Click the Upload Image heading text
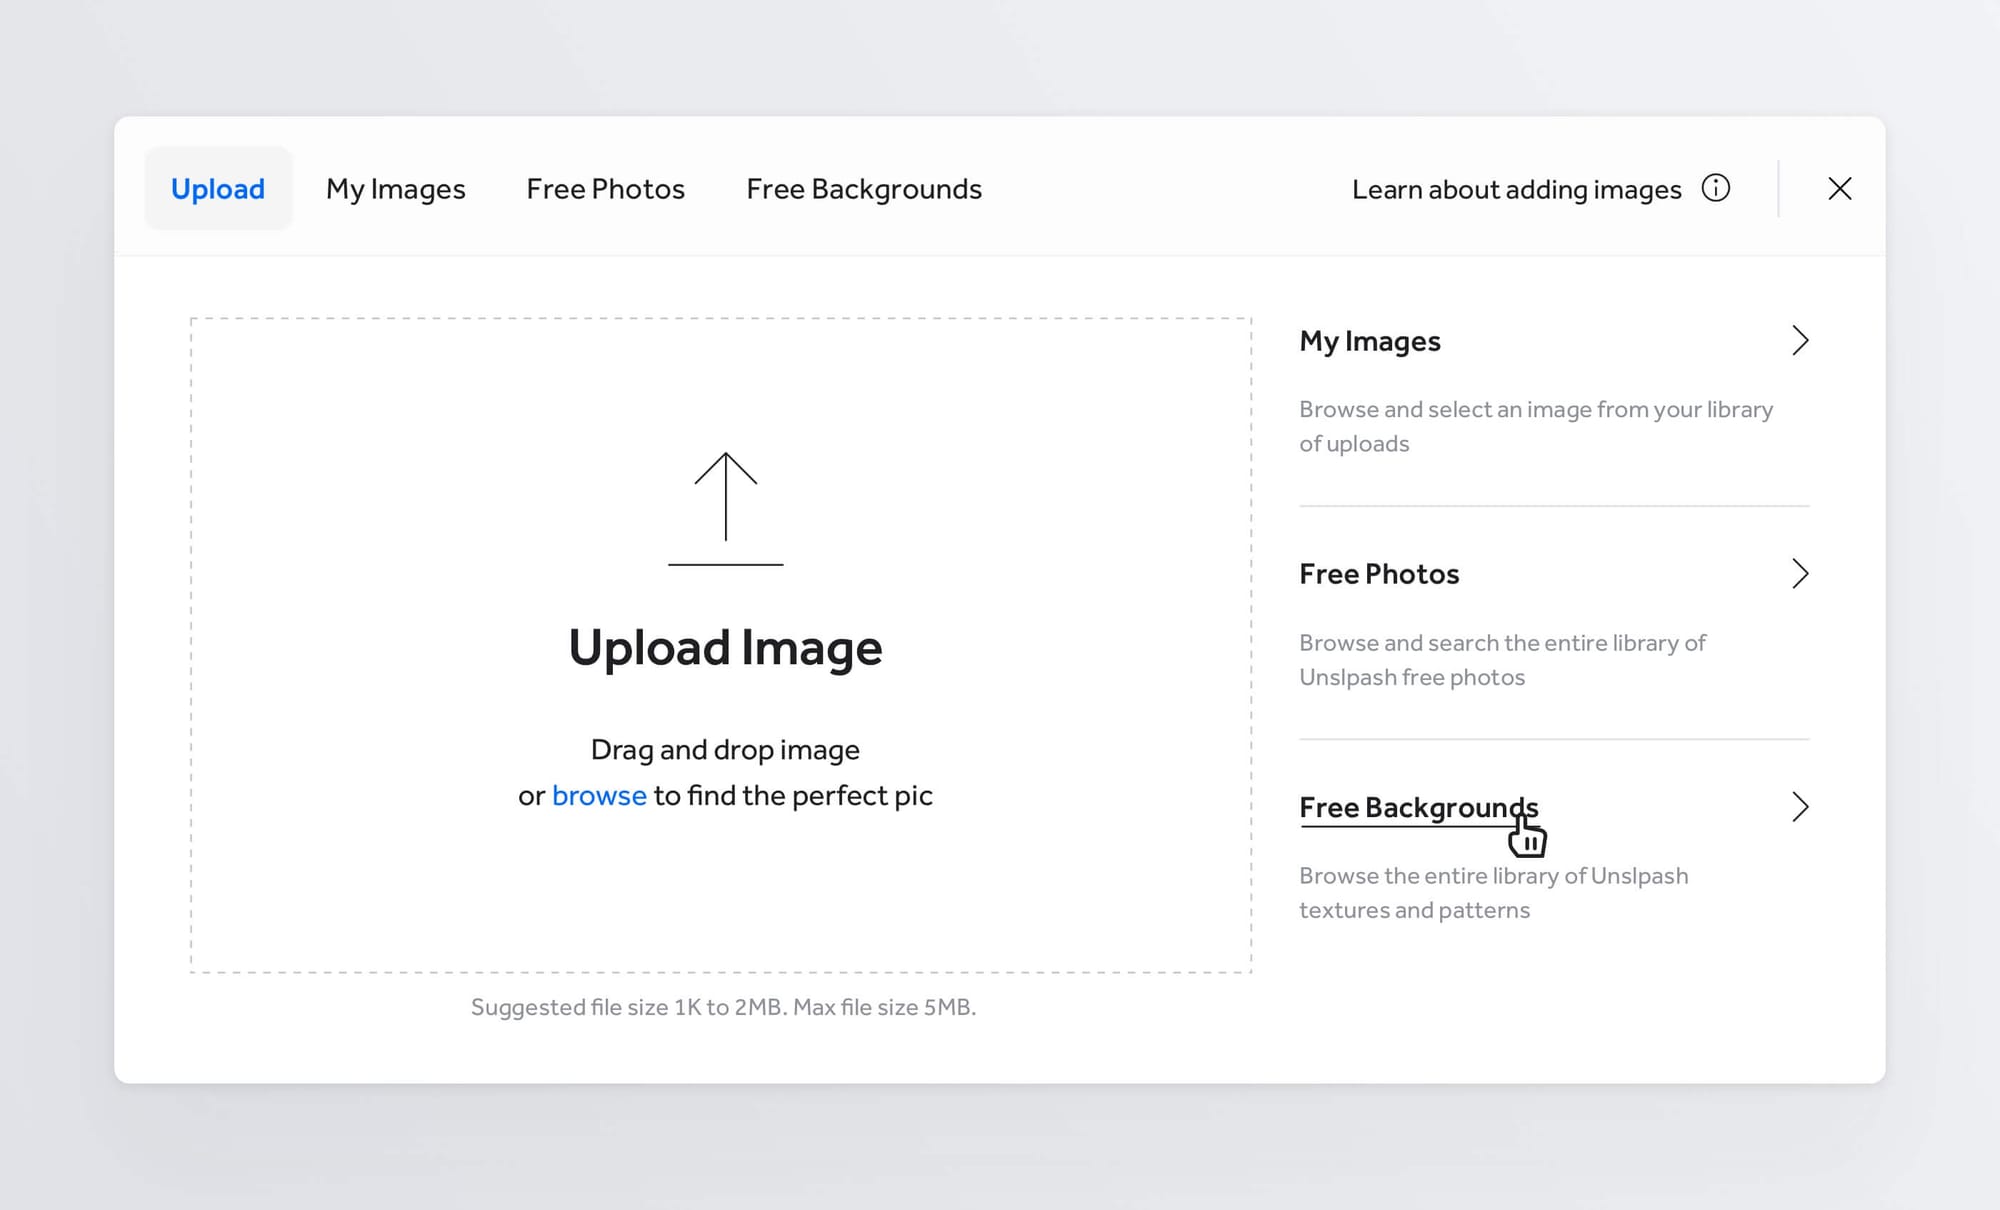This screenshot has width=2000, height=1210. click(725, 648)
